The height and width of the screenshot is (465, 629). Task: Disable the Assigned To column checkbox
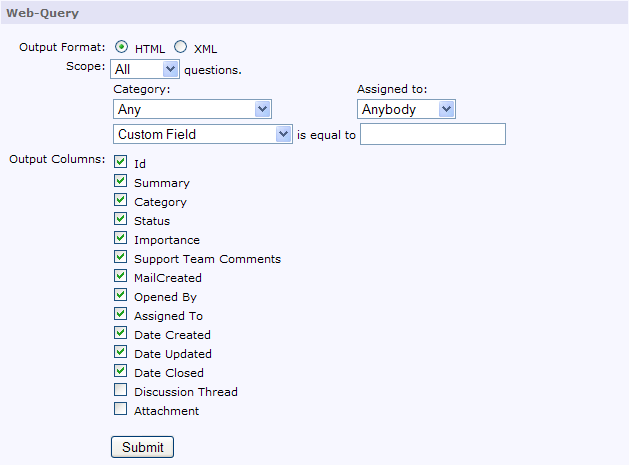tap(120, 313)
